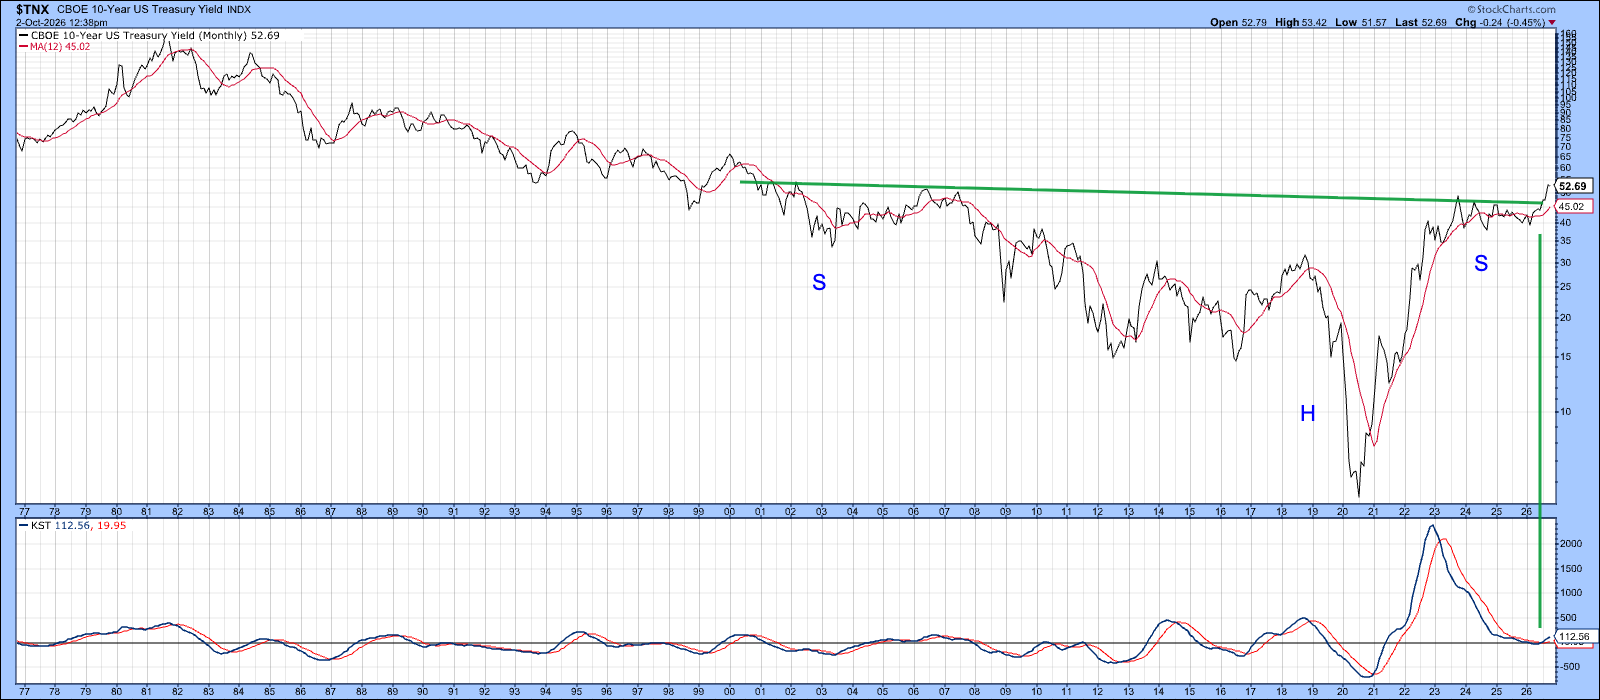This screenshot has height=700, width=1600.
Task: Click the right shoulder 'S' annotation near 2024
Action: click(x=1481, y=264)
